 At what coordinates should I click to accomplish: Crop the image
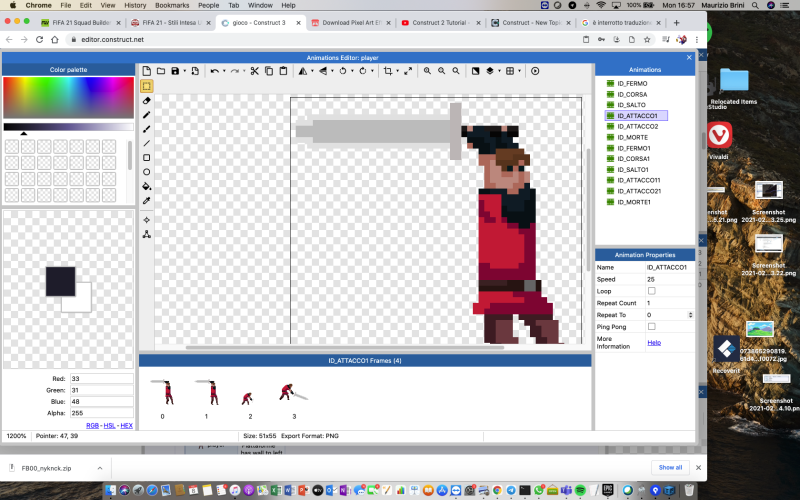coord(388,71)
